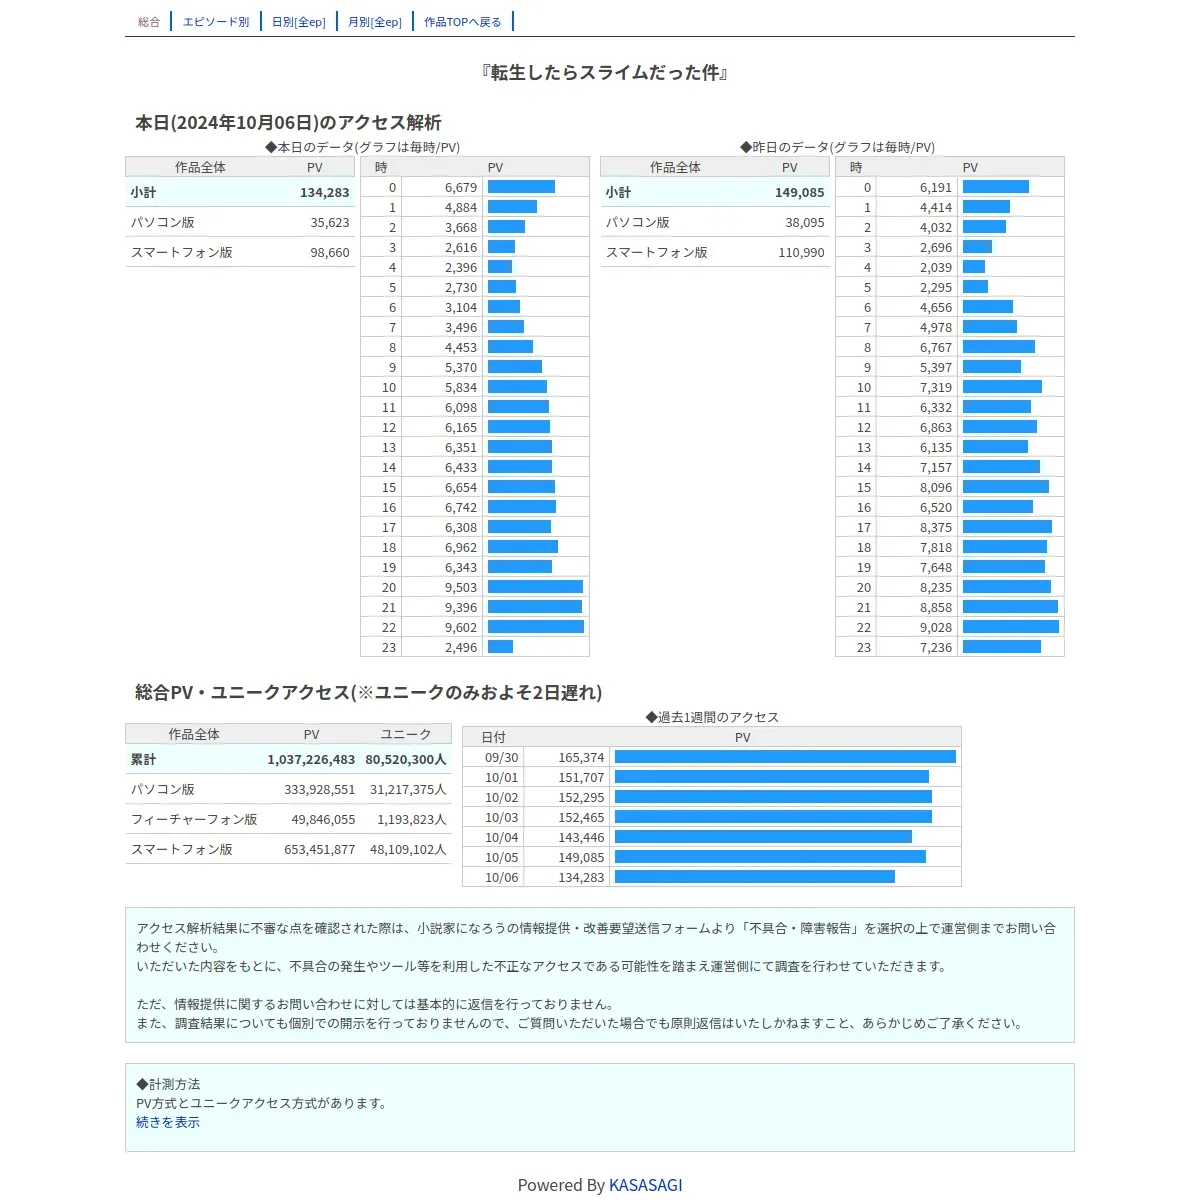The image size is (1200, 1201).
Task: Select today's スマートフォン版 value 98,660
Action: point(330,252)
